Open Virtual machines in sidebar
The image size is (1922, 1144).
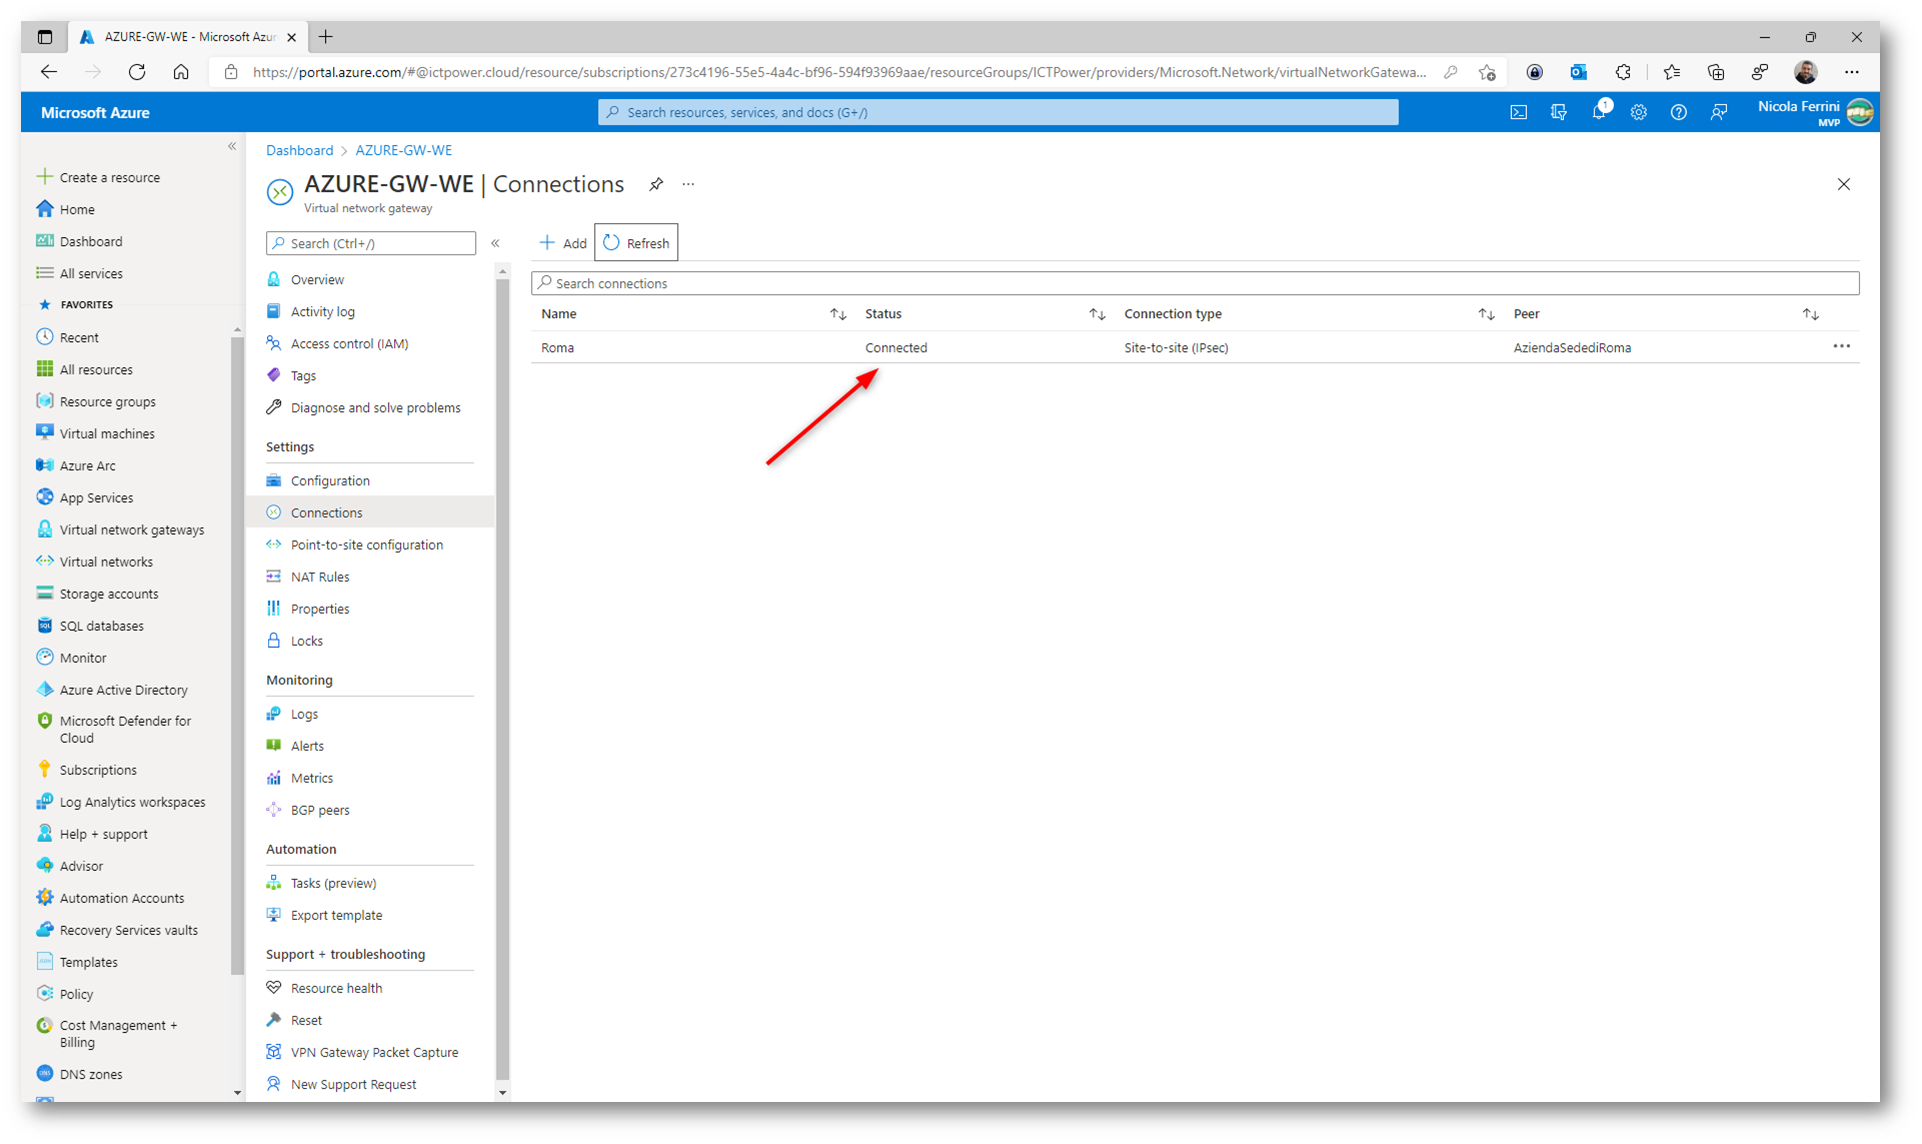pos(107,434)
